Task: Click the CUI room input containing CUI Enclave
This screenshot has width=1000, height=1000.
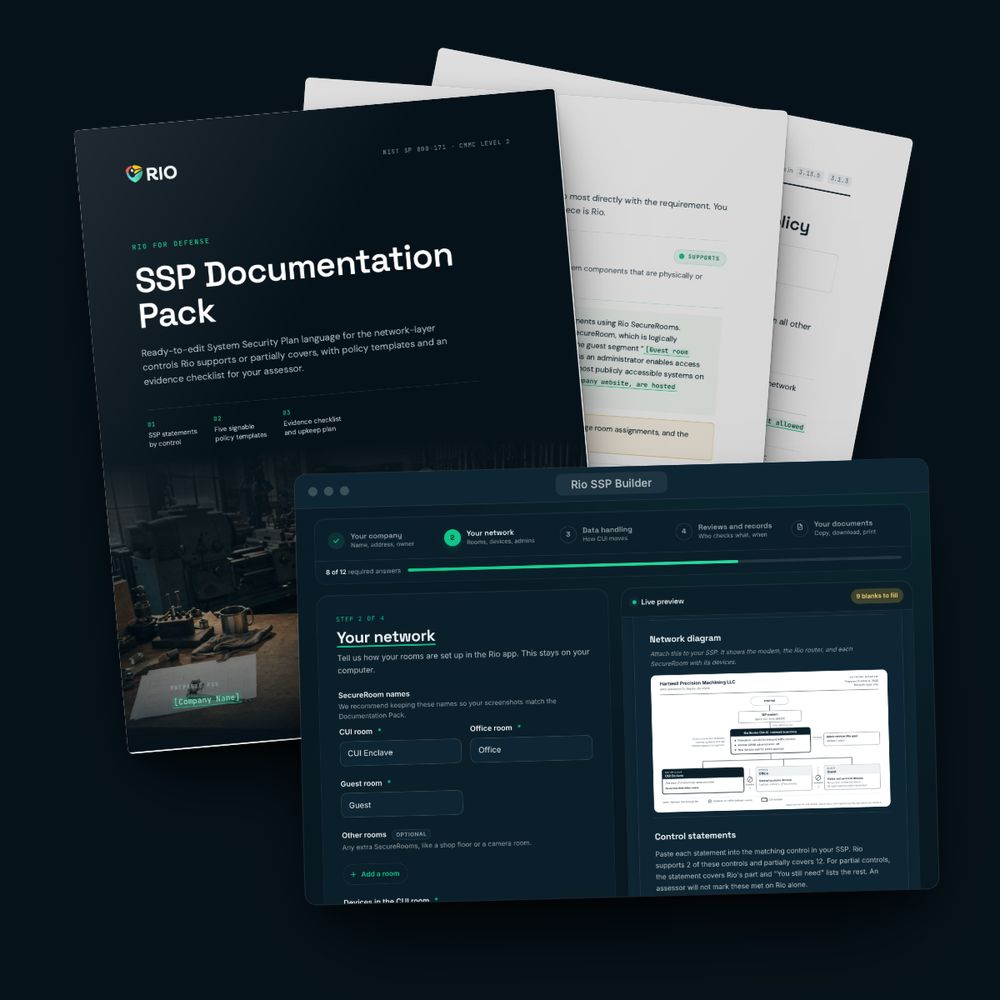Action: (401, 753)
